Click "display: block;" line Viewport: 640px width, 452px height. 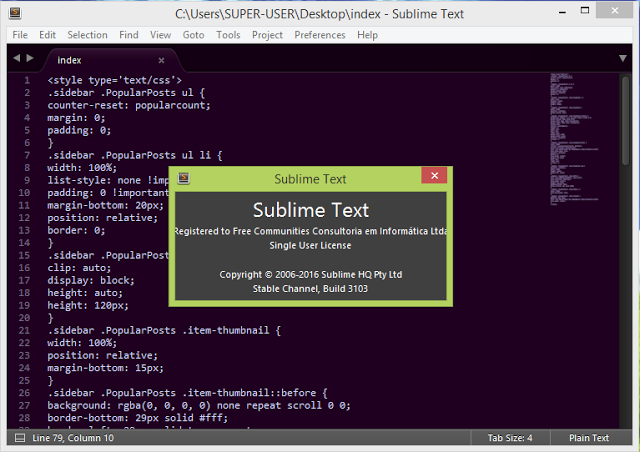tap(91, 281)
